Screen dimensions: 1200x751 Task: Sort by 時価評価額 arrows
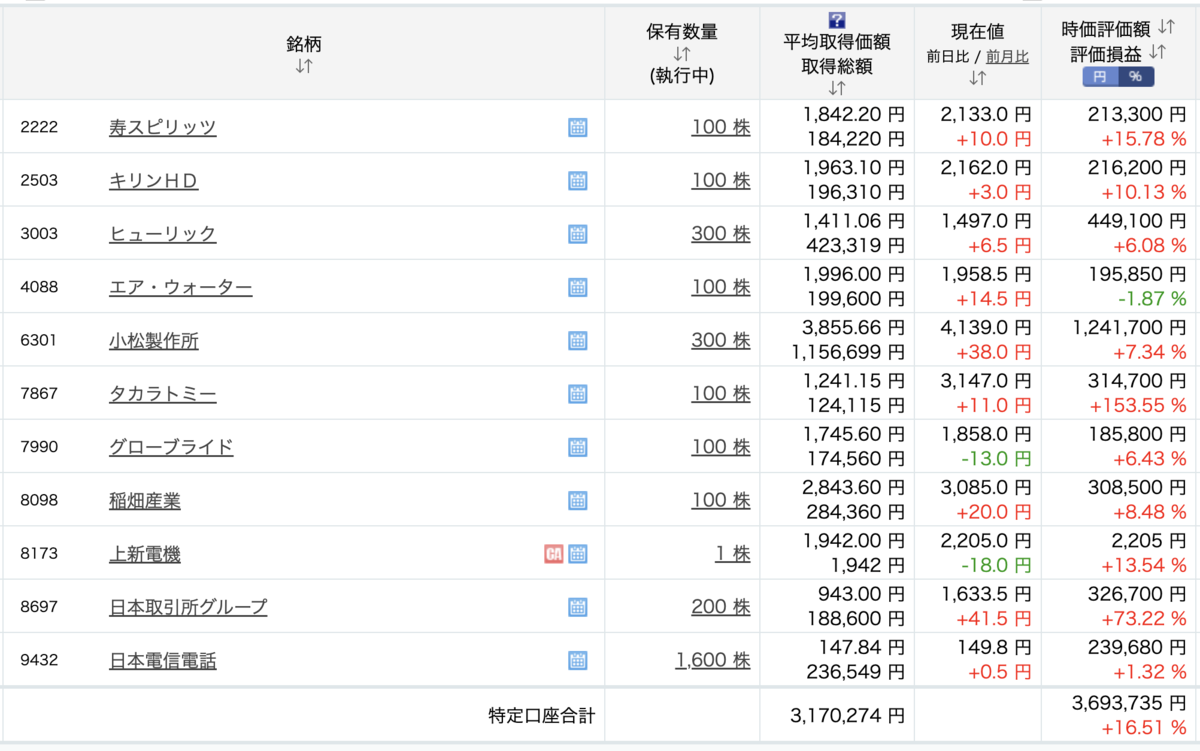1167,29
